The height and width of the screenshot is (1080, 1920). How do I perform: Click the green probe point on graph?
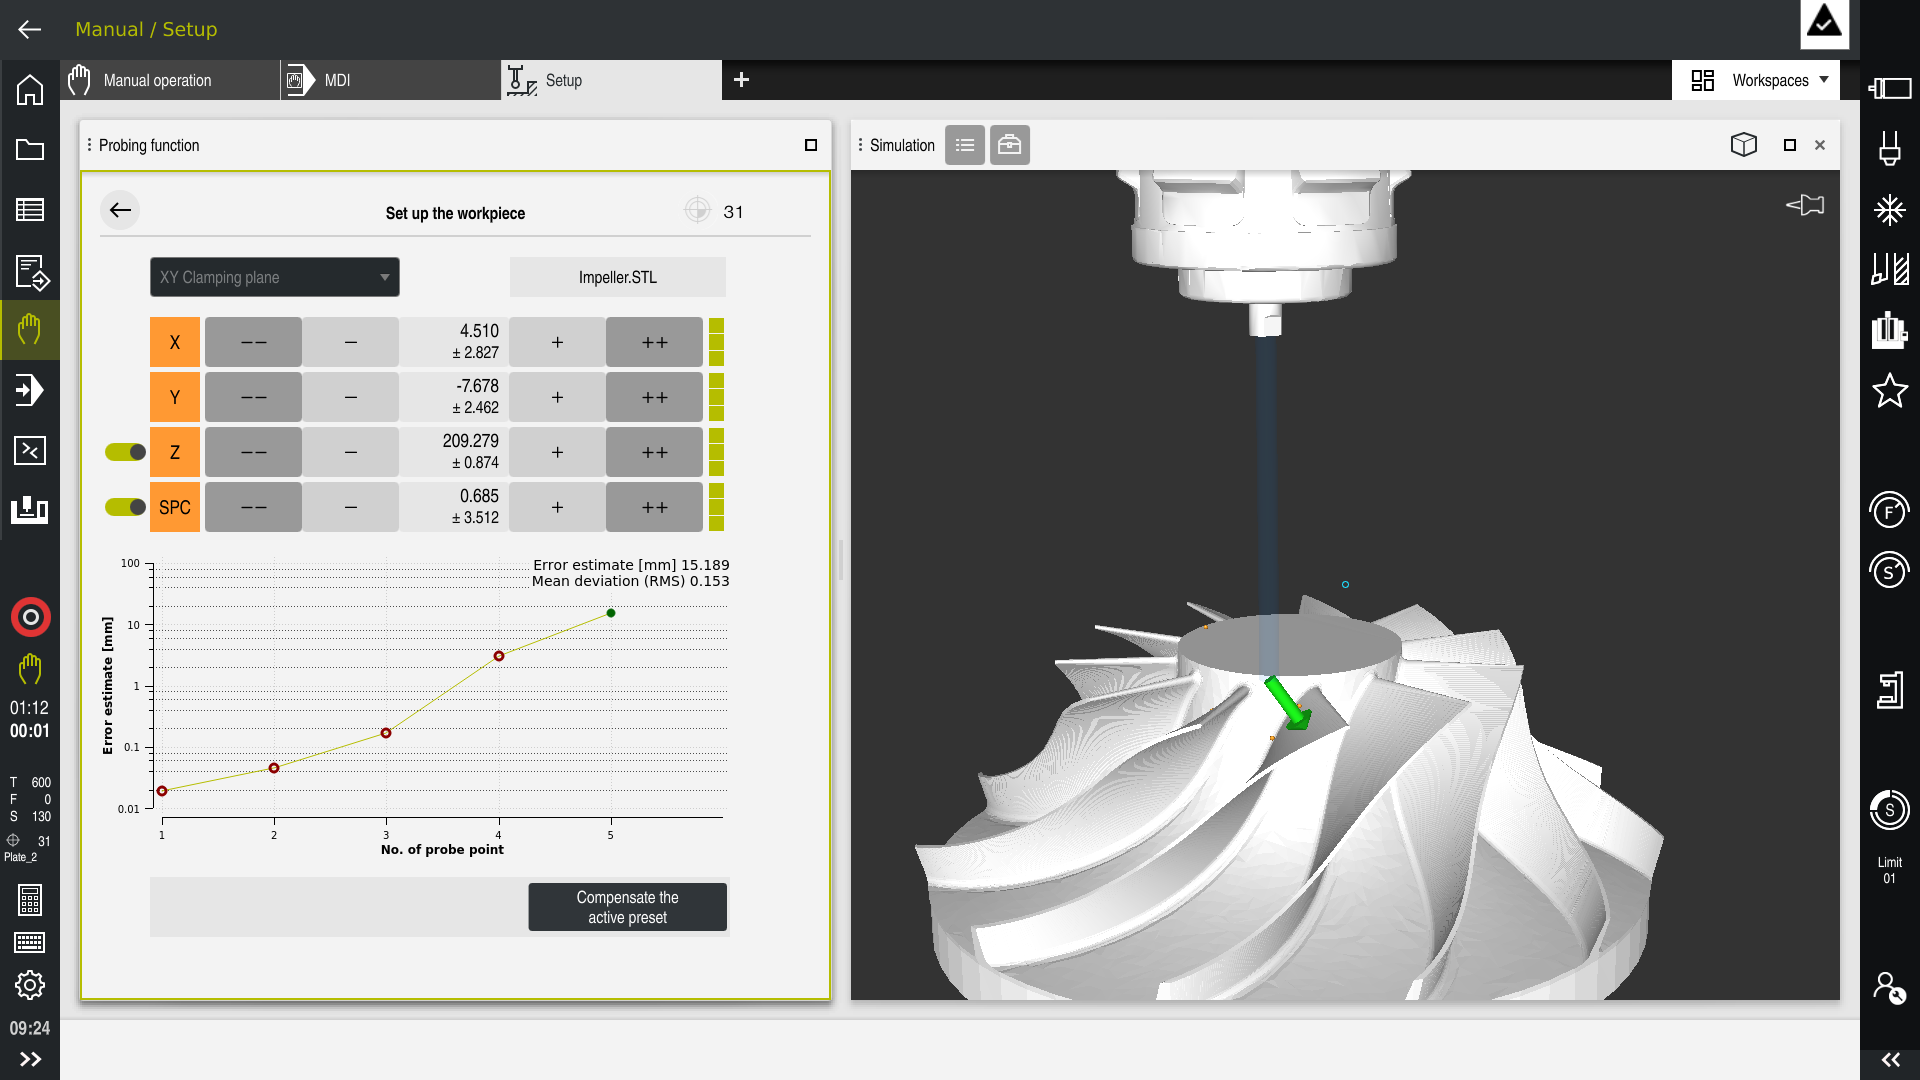(611, 613)
